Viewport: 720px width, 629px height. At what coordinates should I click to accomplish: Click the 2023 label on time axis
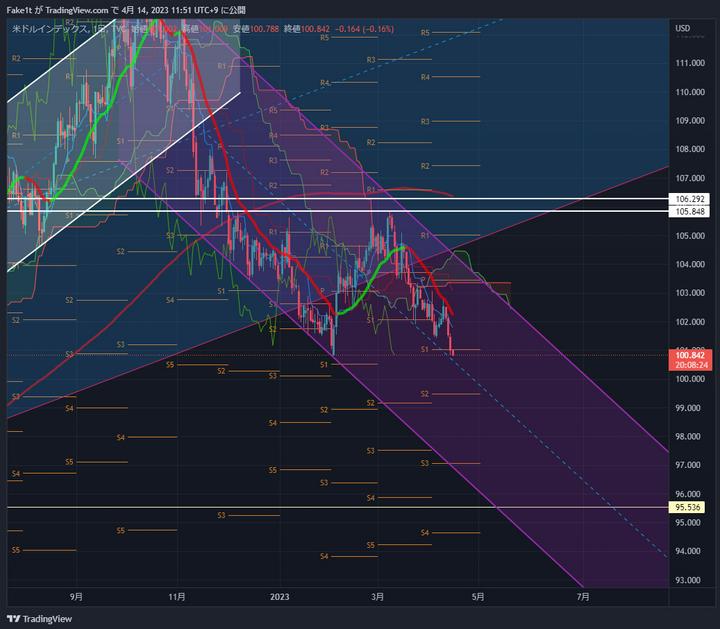click(x=279, y=597)
